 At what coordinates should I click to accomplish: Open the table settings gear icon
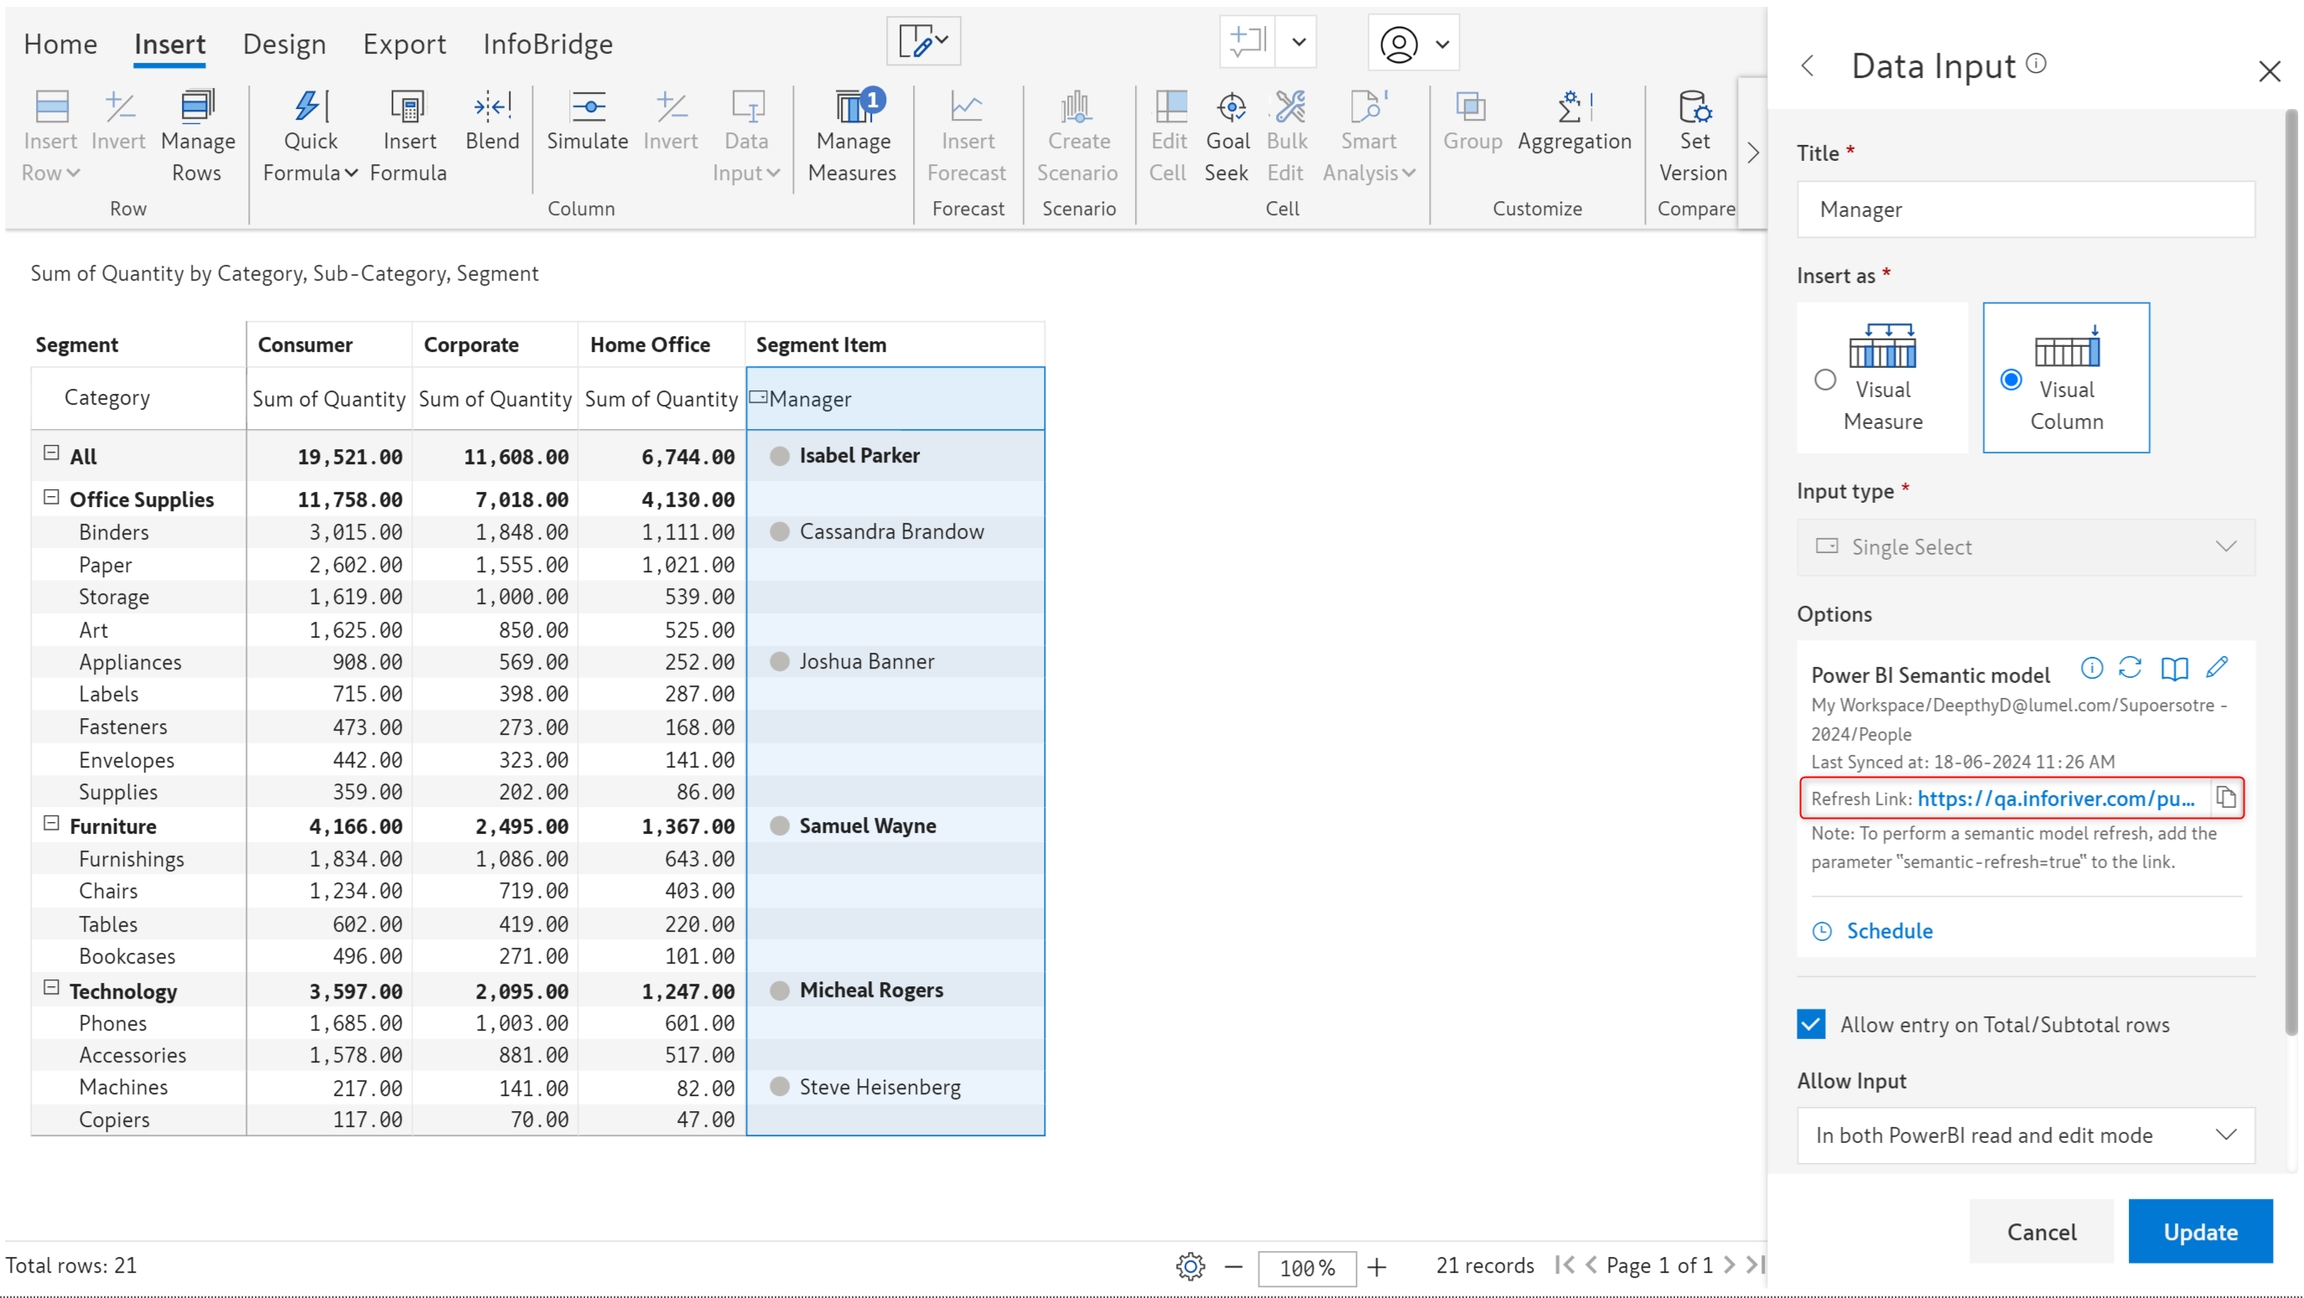(1190, 1266)
